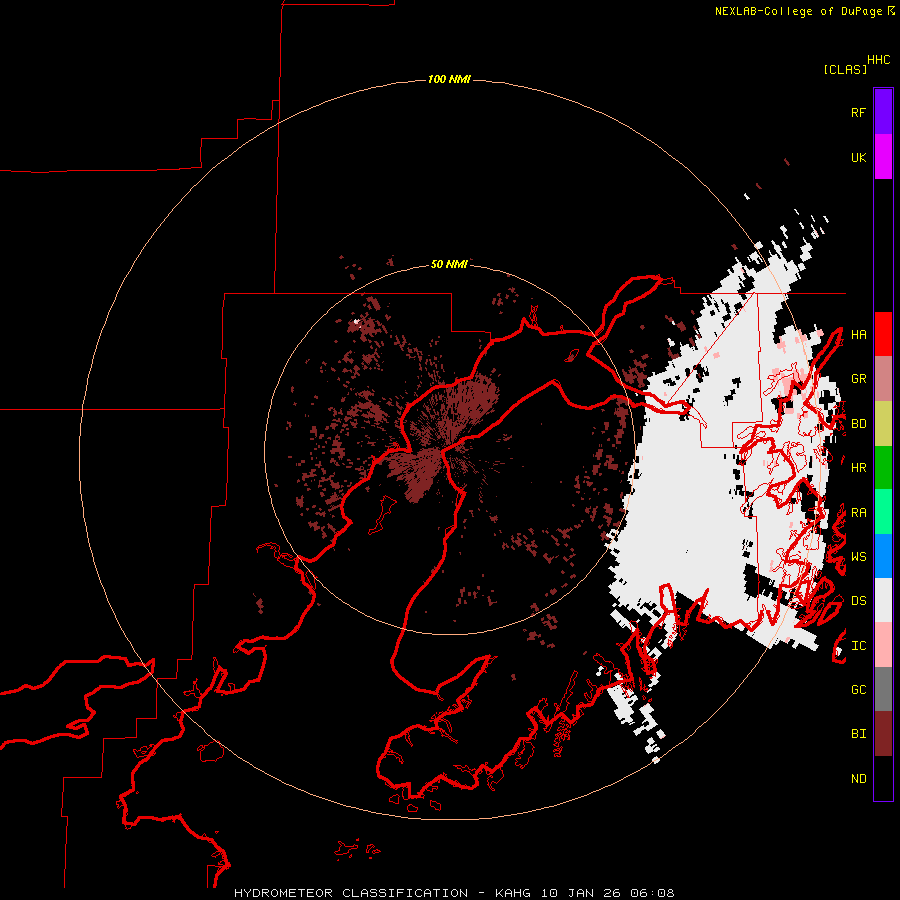Screen dimensions: 900x900
Task: Click the IC legend label
Action: click(x=858, y=646)
